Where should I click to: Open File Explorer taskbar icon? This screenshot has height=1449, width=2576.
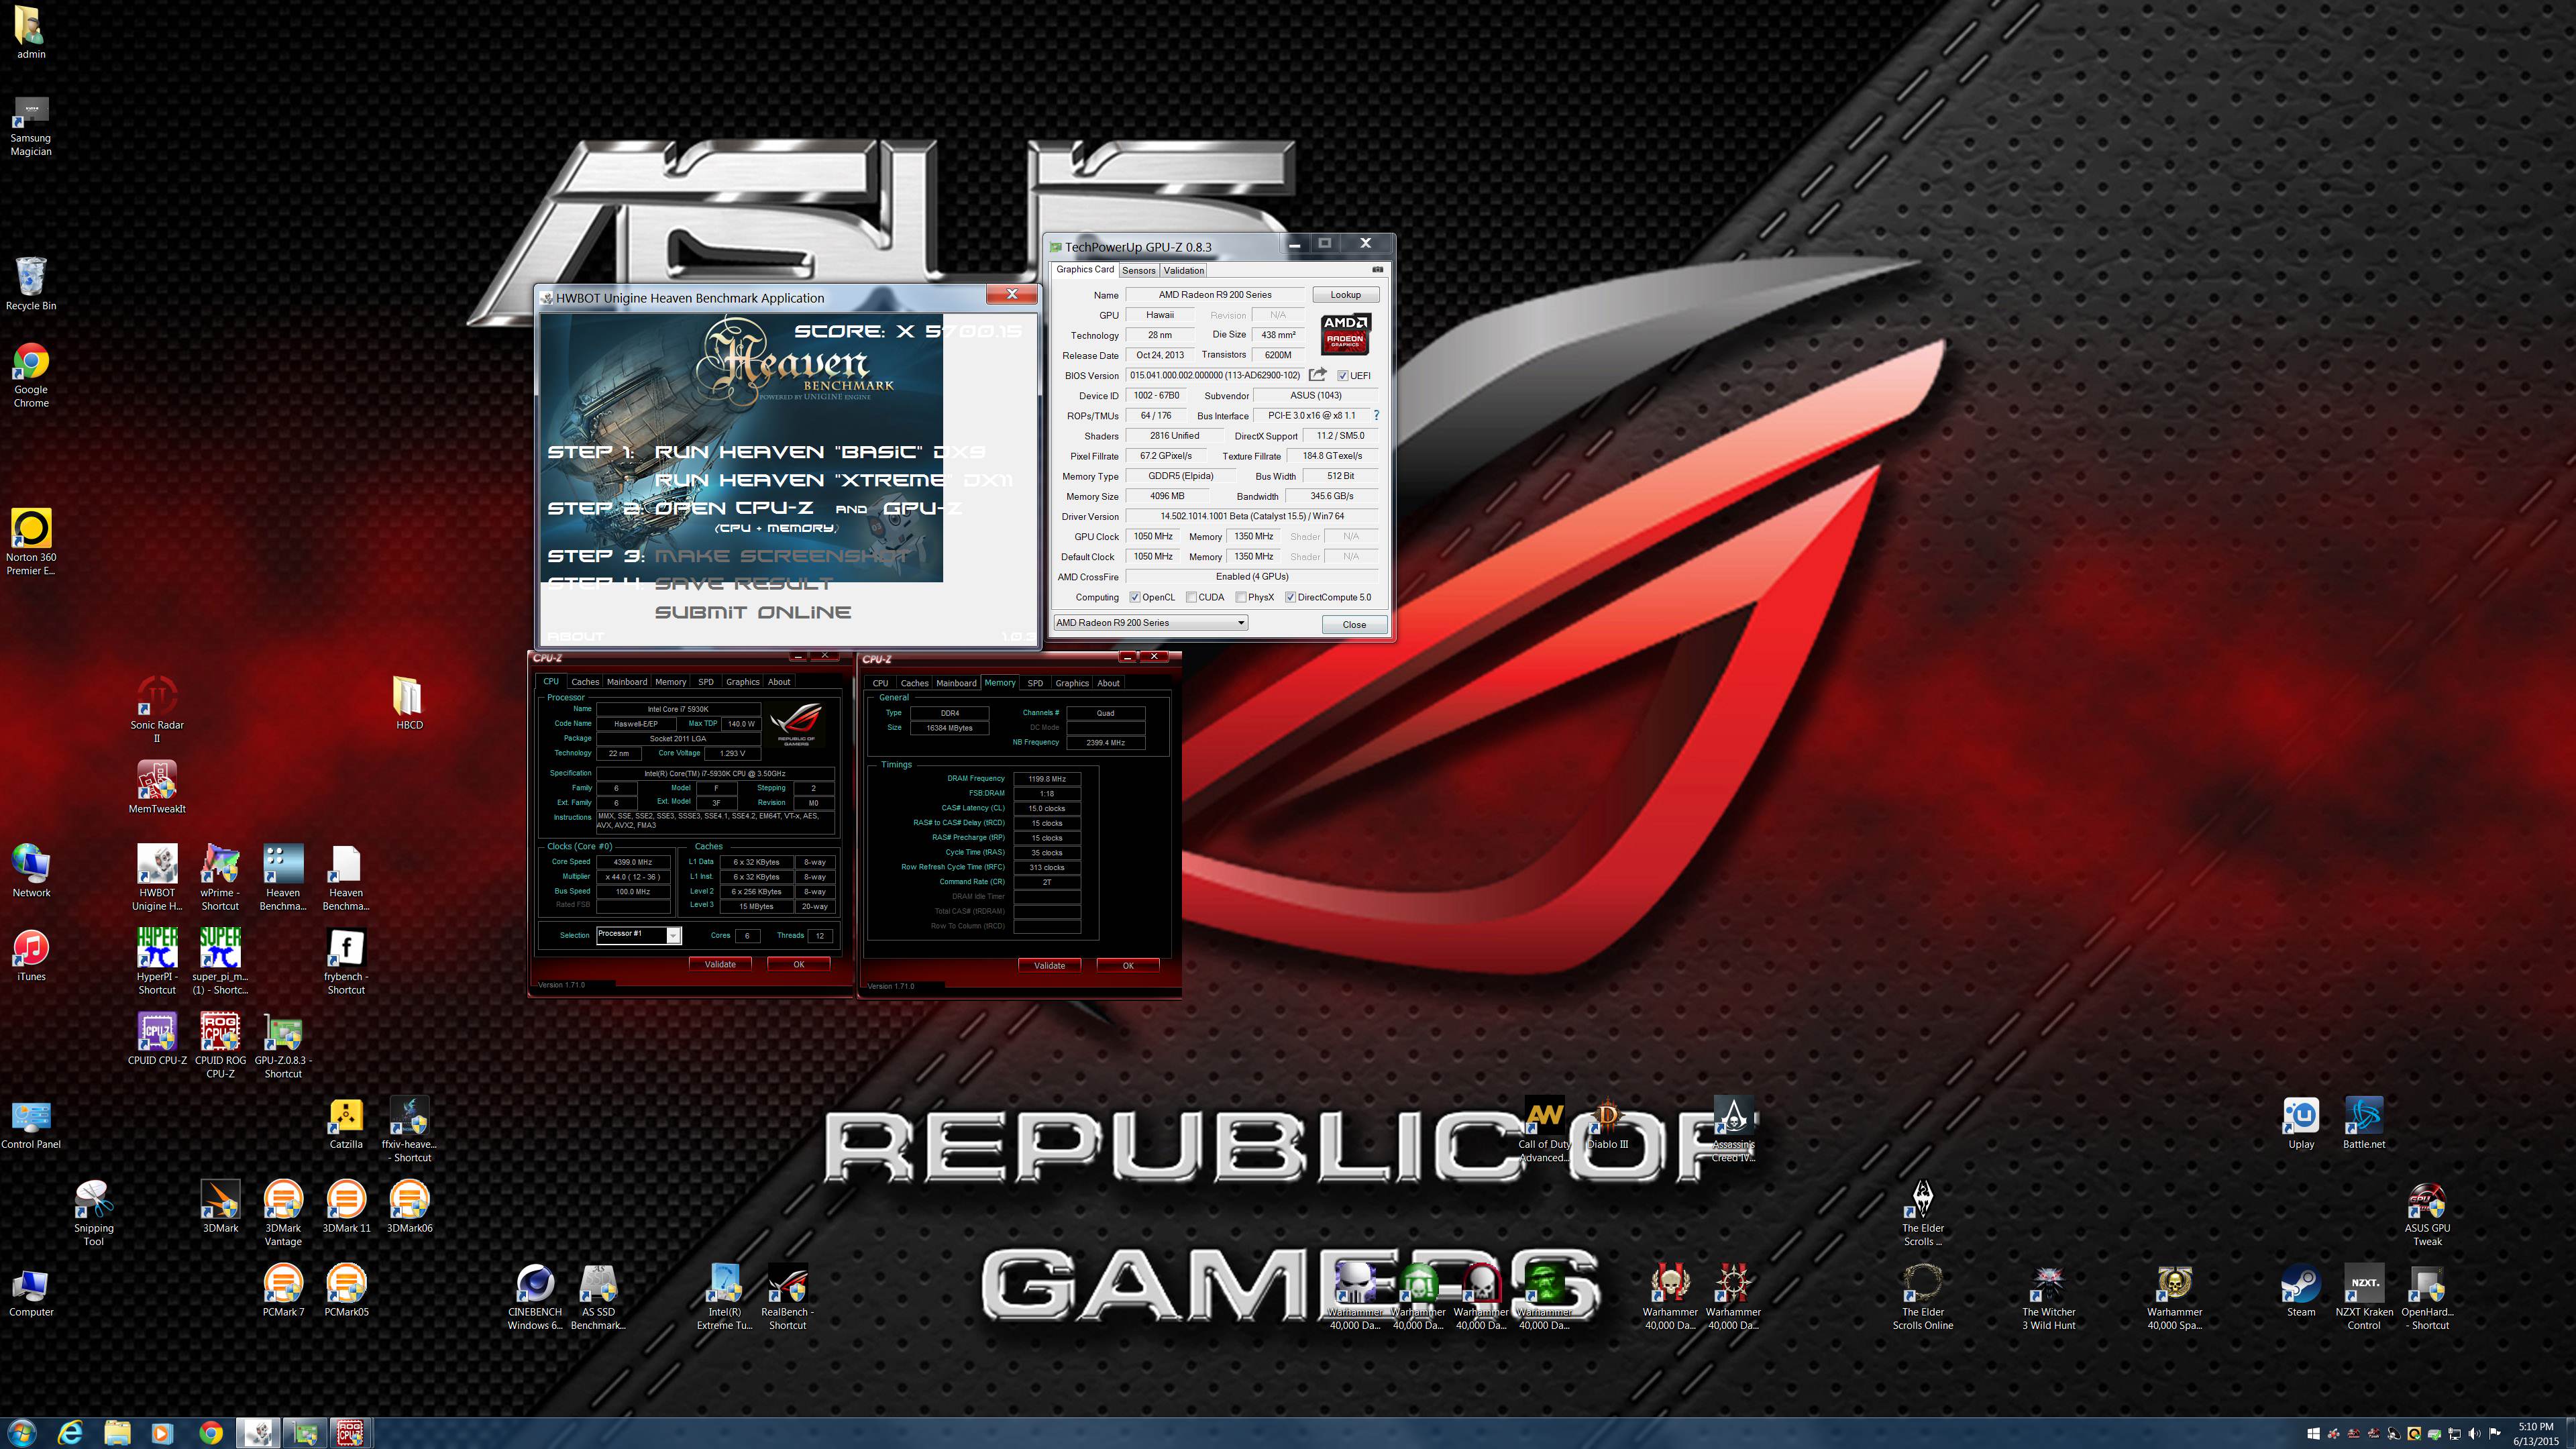click(x=116, y=1432)
